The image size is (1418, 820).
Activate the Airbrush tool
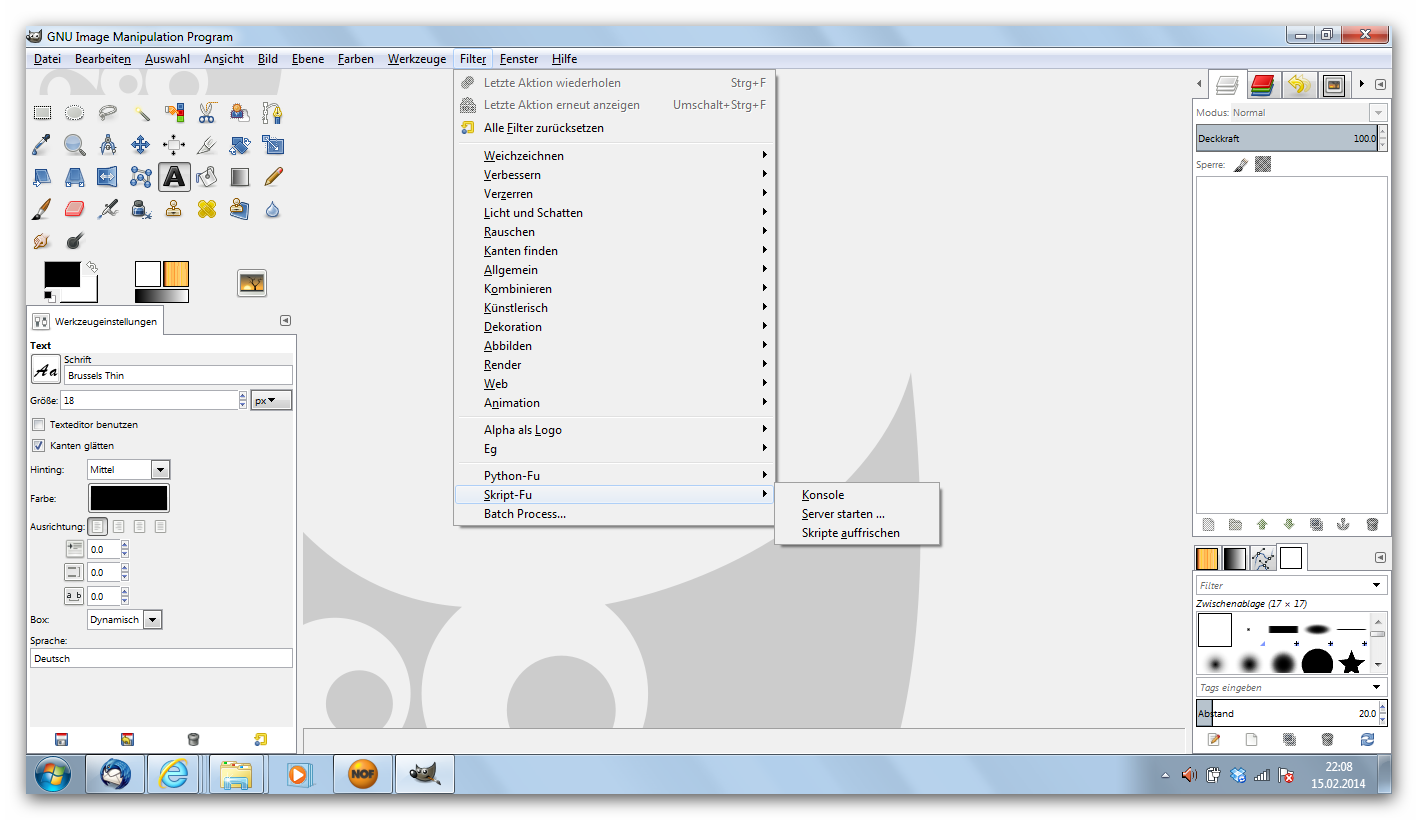(108, 209)
